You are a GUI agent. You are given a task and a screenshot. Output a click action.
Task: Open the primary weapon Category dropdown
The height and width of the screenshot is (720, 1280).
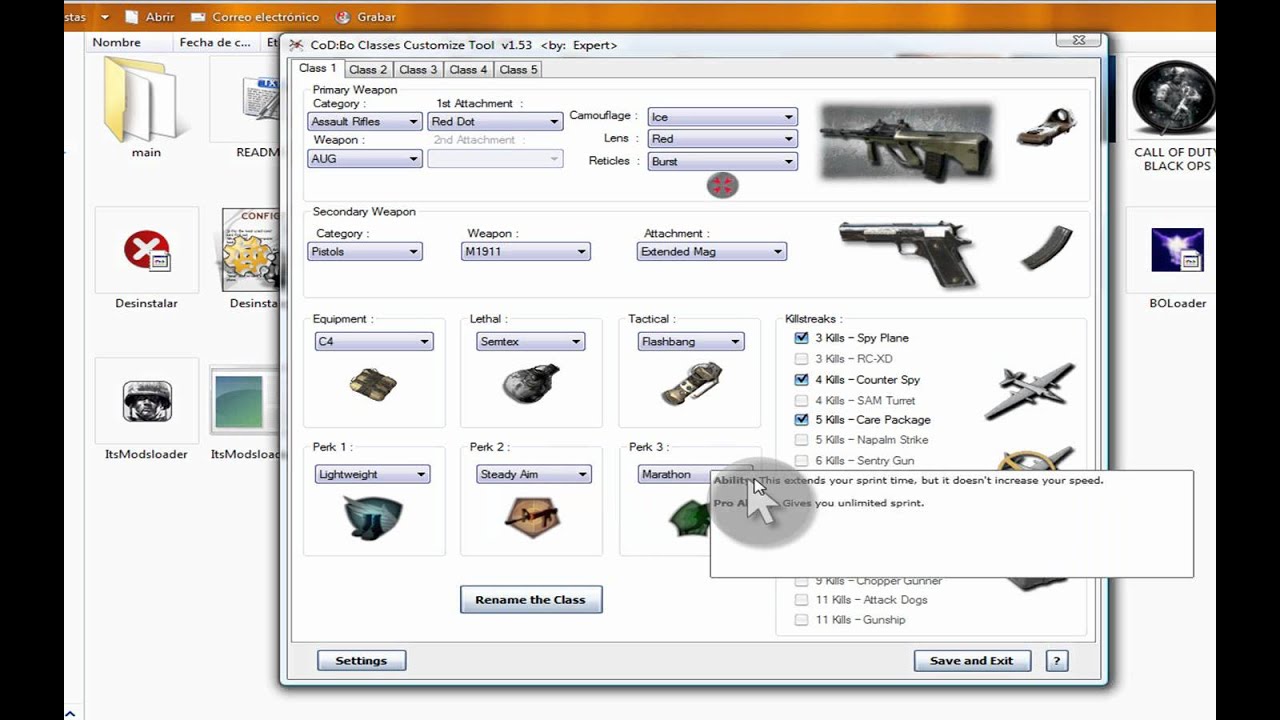point(365,122)
